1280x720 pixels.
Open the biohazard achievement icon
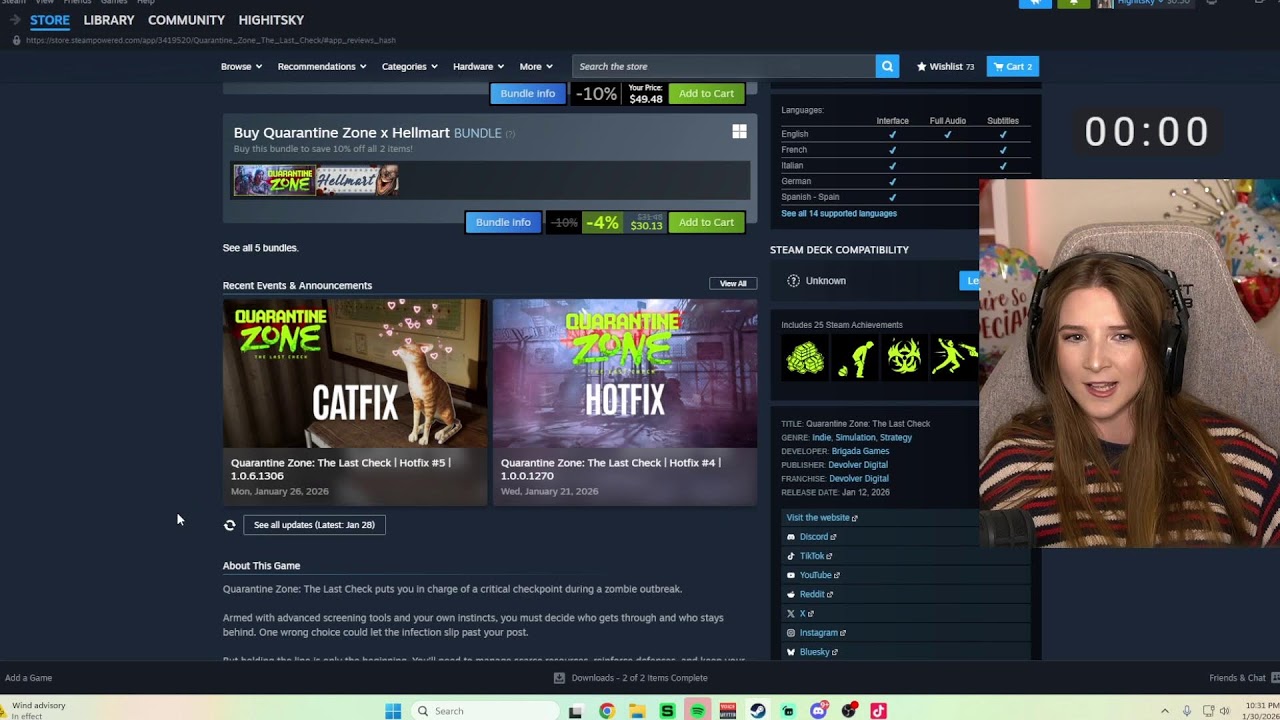[905, 357]
